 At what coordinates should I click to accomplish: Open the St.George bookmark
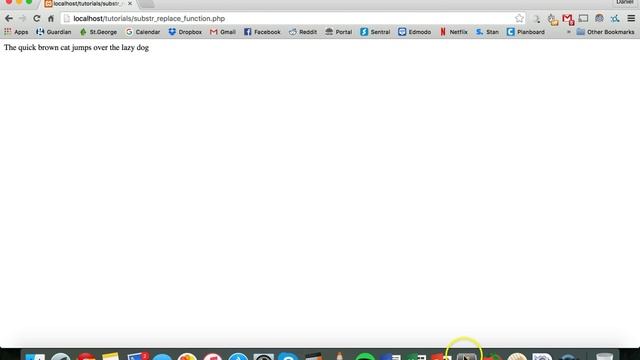coord(98,32)
